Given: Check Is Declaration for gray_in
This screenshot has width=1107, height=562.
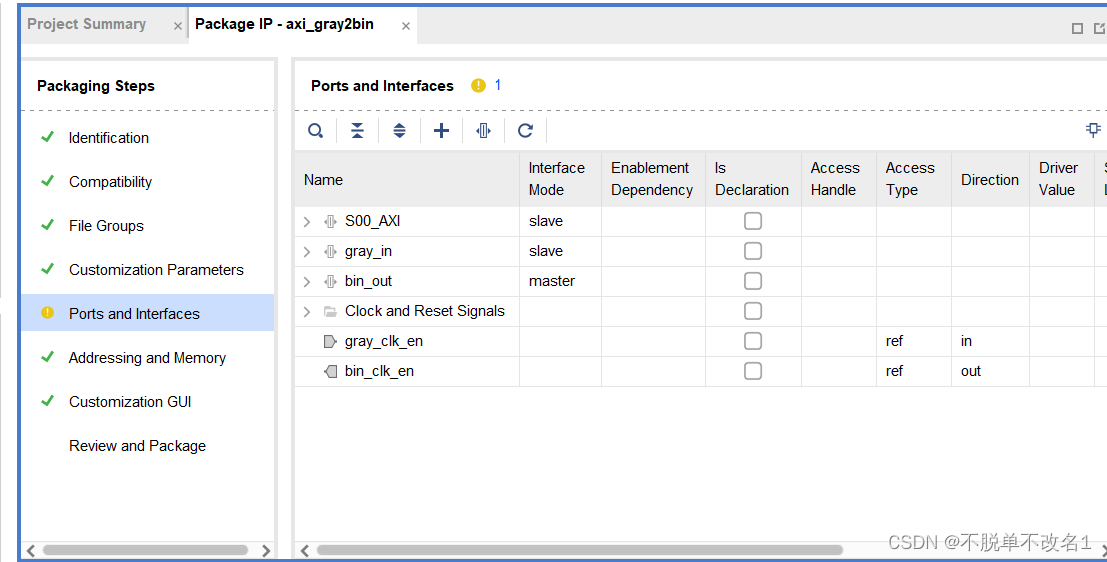Looking at the screenshot, I should tap(753, 251).
